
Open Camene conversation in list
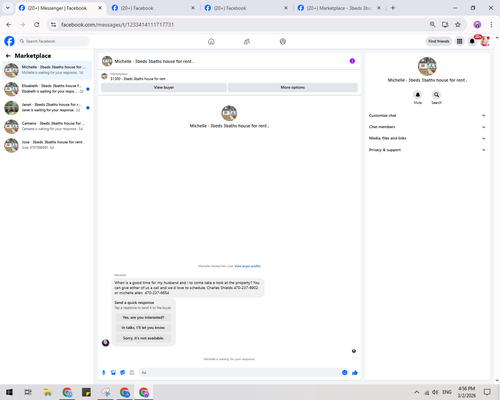pyautogui.click(x=47, y=126)
